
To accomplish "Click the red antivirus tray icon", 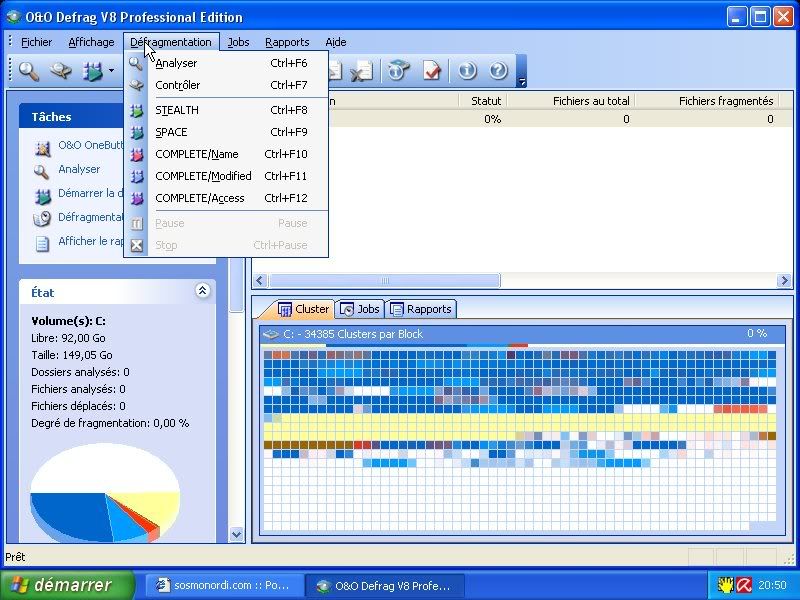I will tap(744, 585).
